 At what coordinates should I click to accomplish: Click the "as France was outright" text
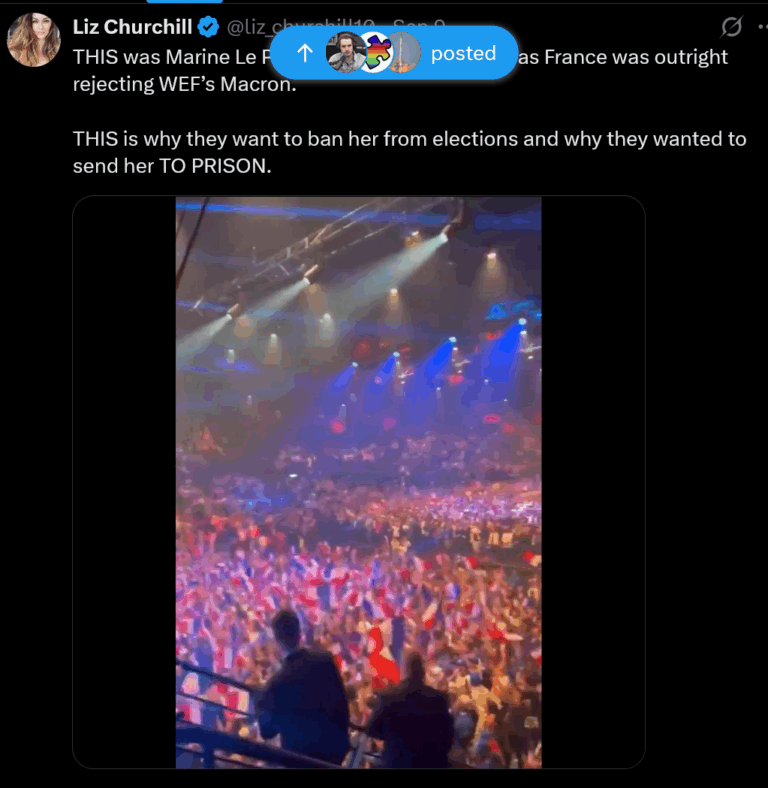623,56
